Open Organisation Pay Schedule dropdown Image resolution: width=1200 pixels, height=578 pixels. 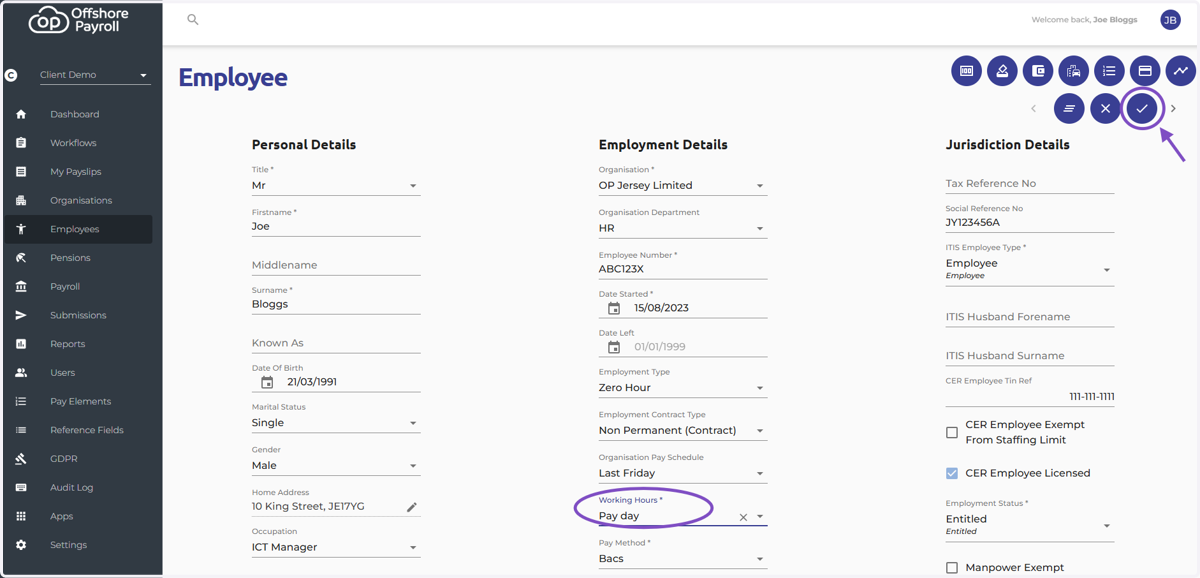(x=682, y=473)
